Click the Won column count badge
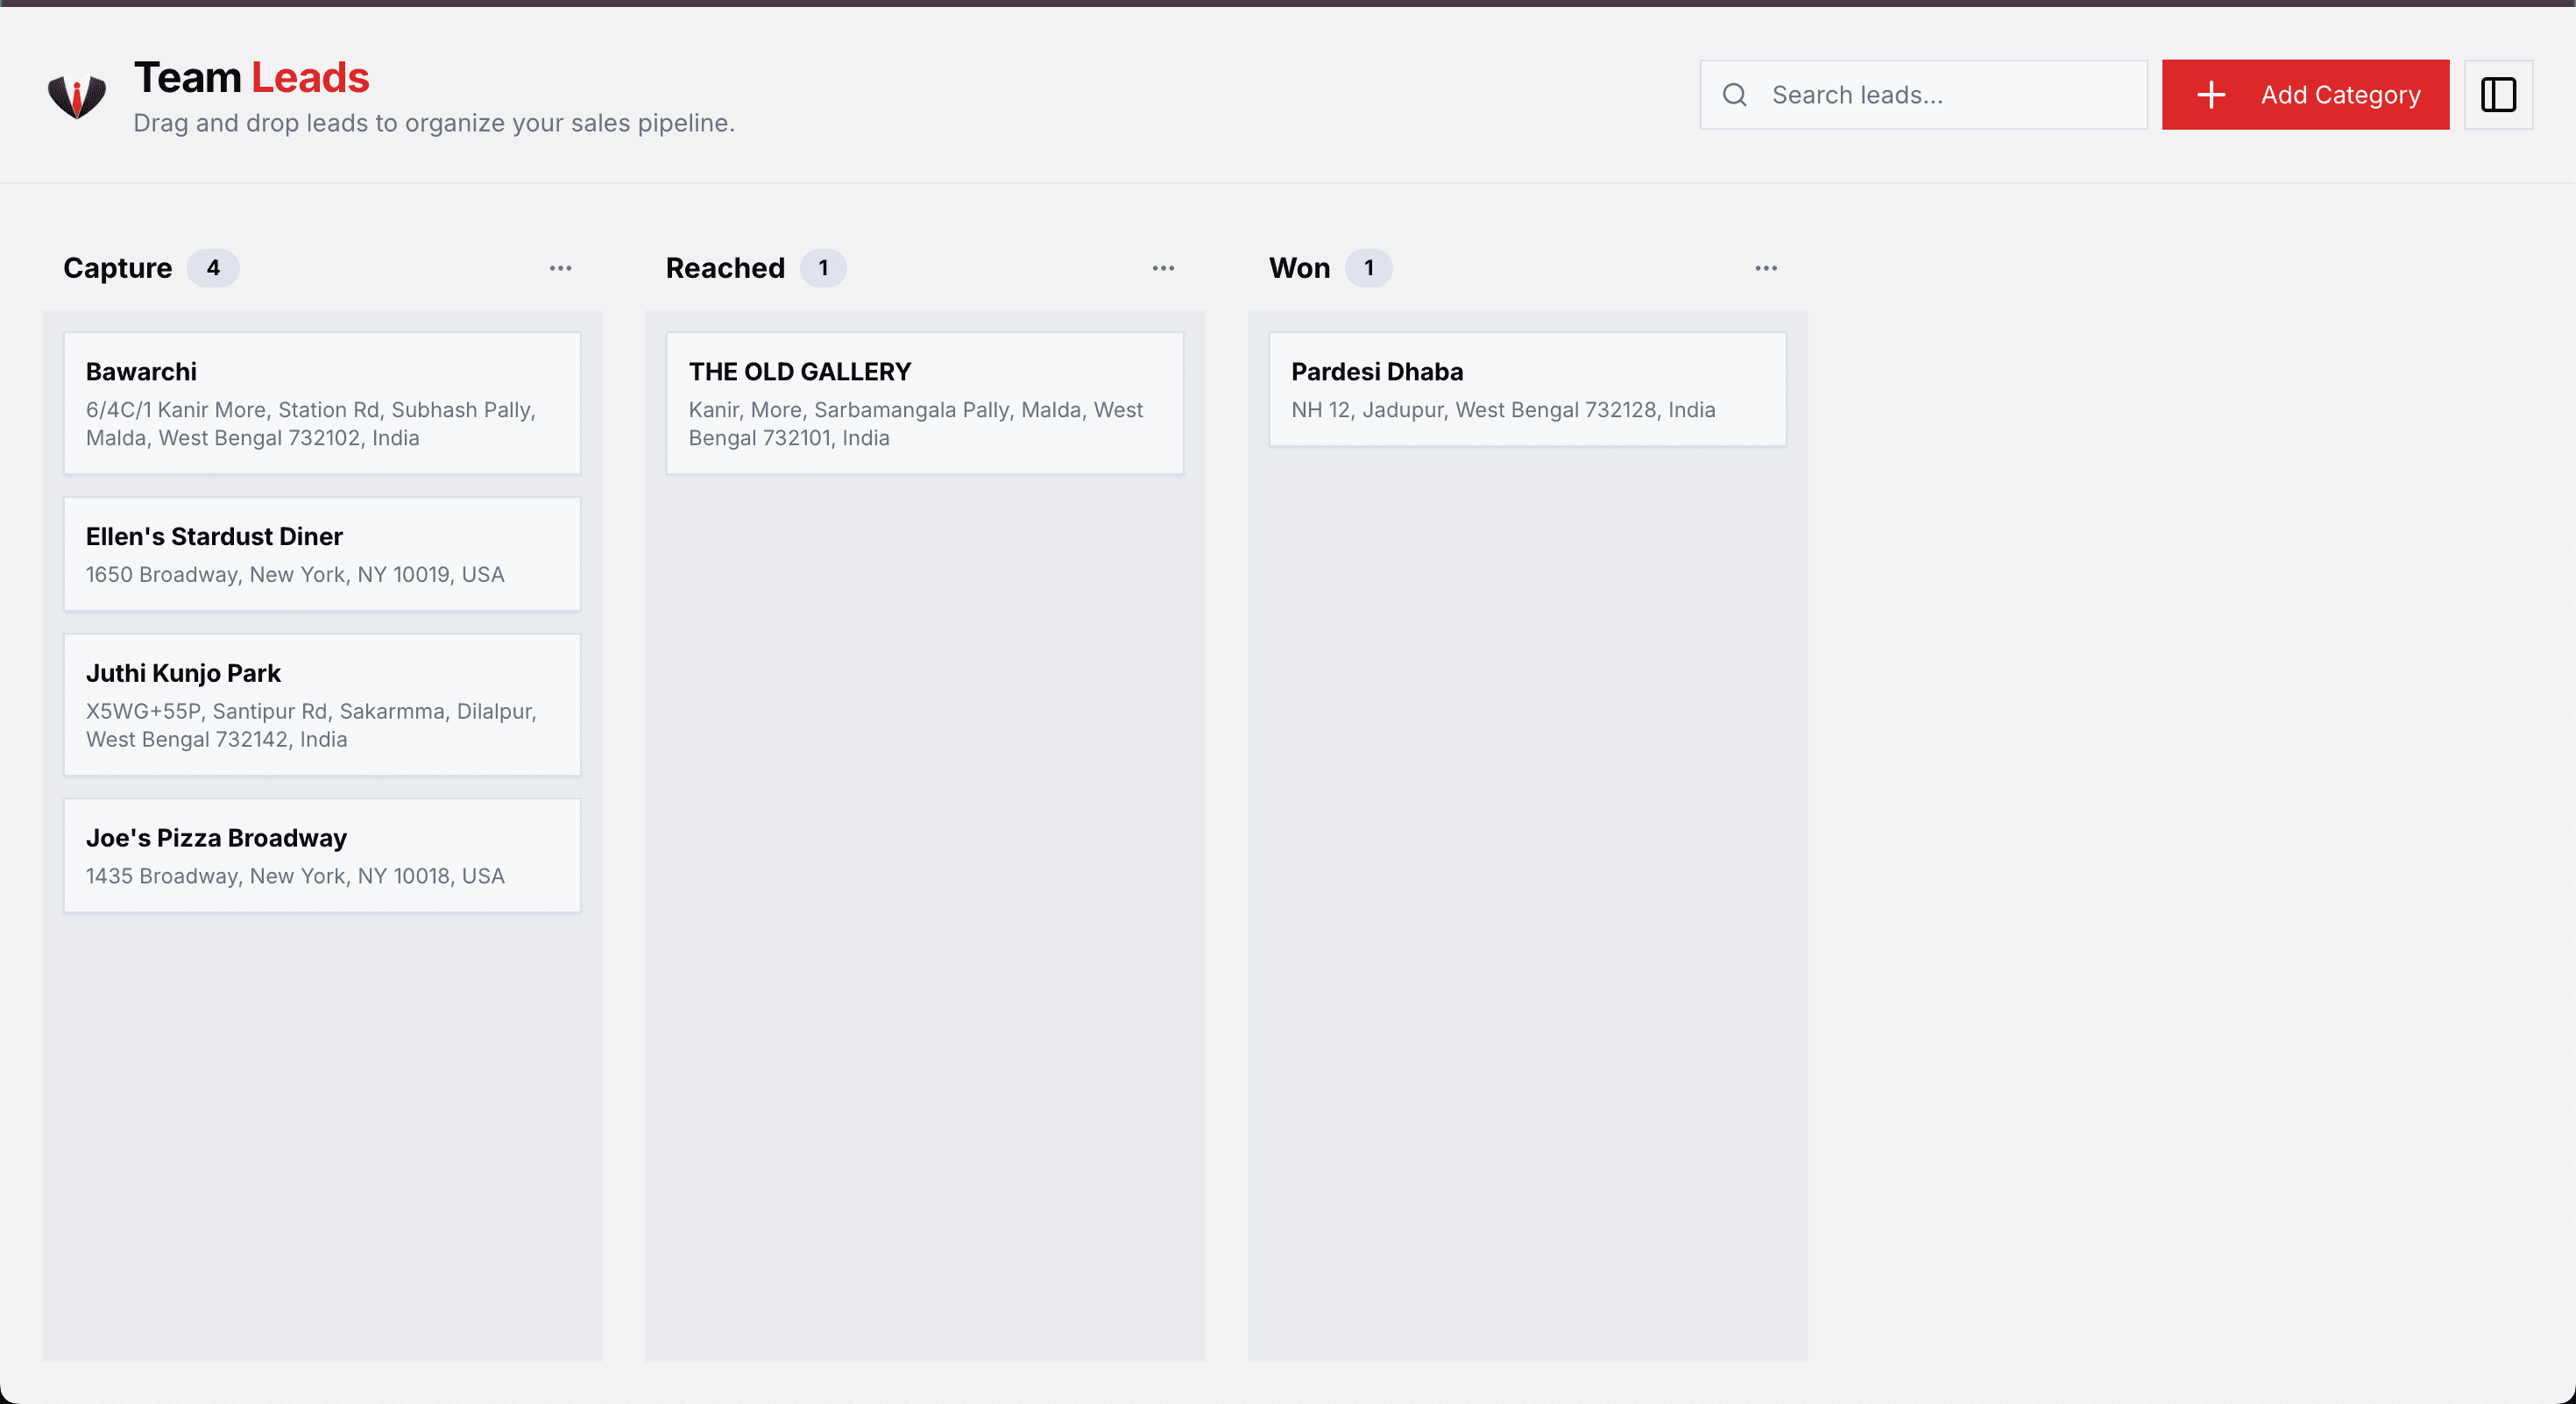Viewport: 2576px width, 1404px height. coord(1368,268)
